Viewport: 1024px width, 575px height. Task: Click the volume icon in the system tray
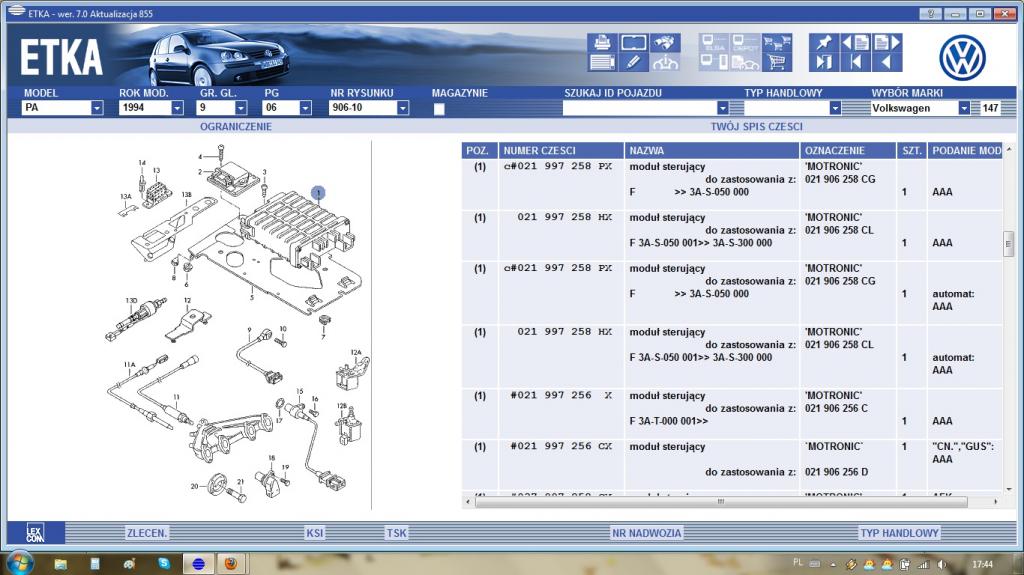[x=941, y=564]
